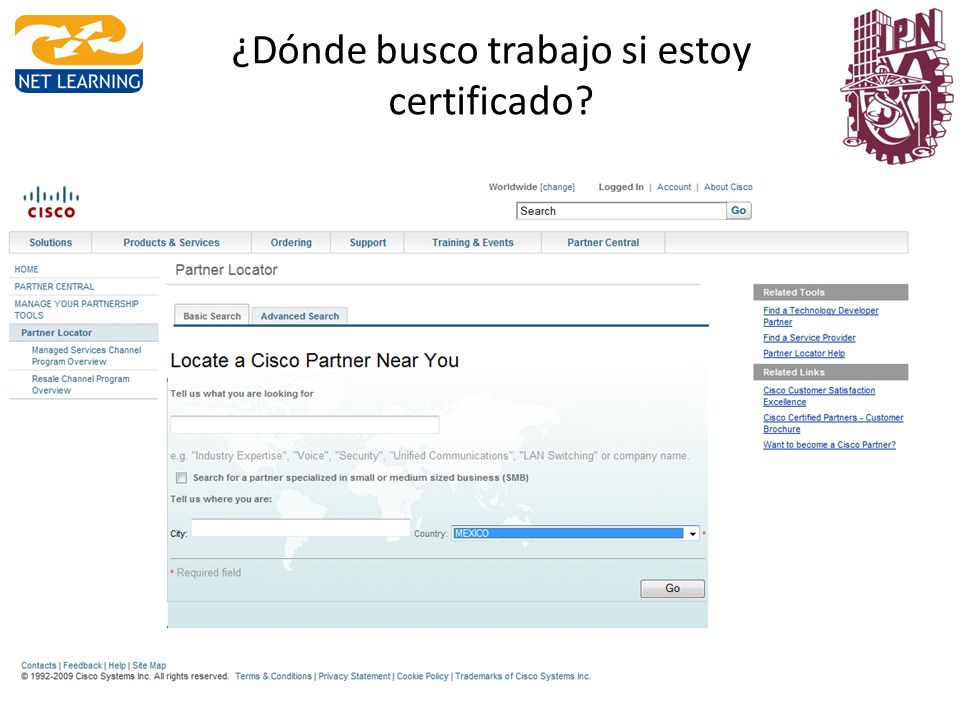Go to HOME in the left sidebar

(x=26, y=269)
